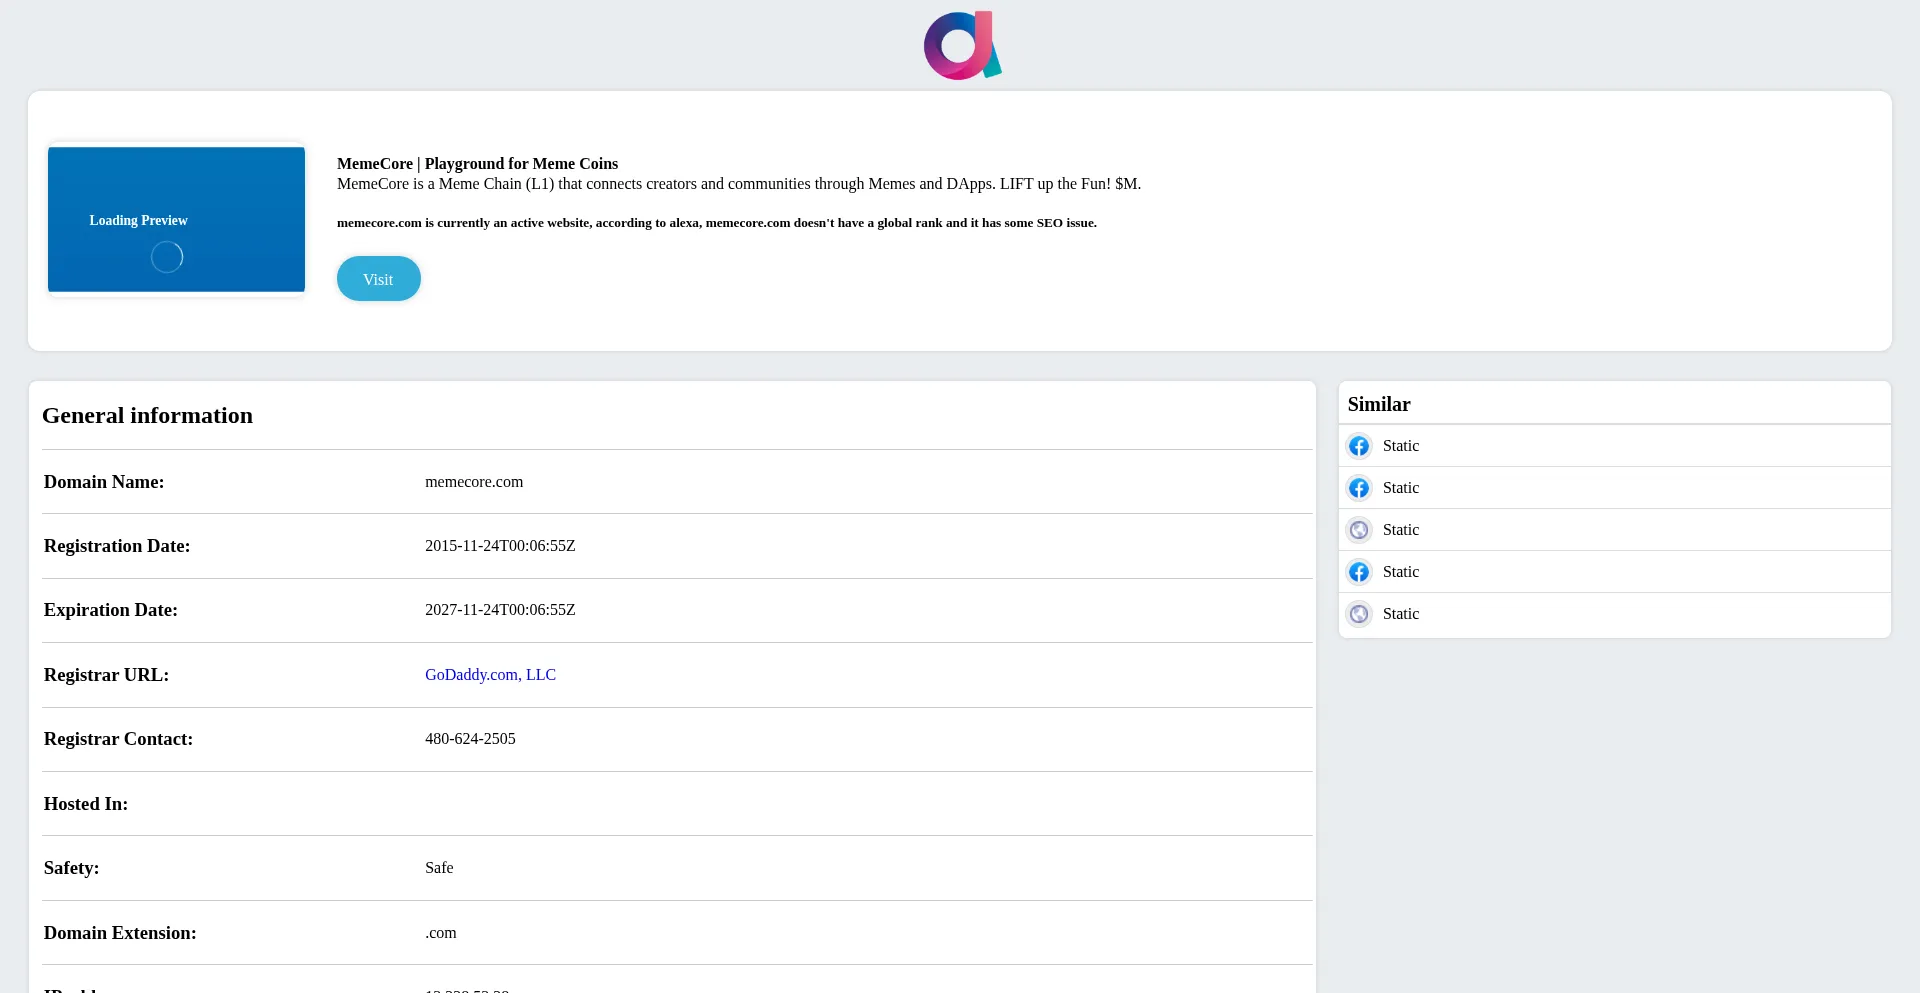
Task: Click the 'Domain Extension:' label
Action: pos(120,933)
